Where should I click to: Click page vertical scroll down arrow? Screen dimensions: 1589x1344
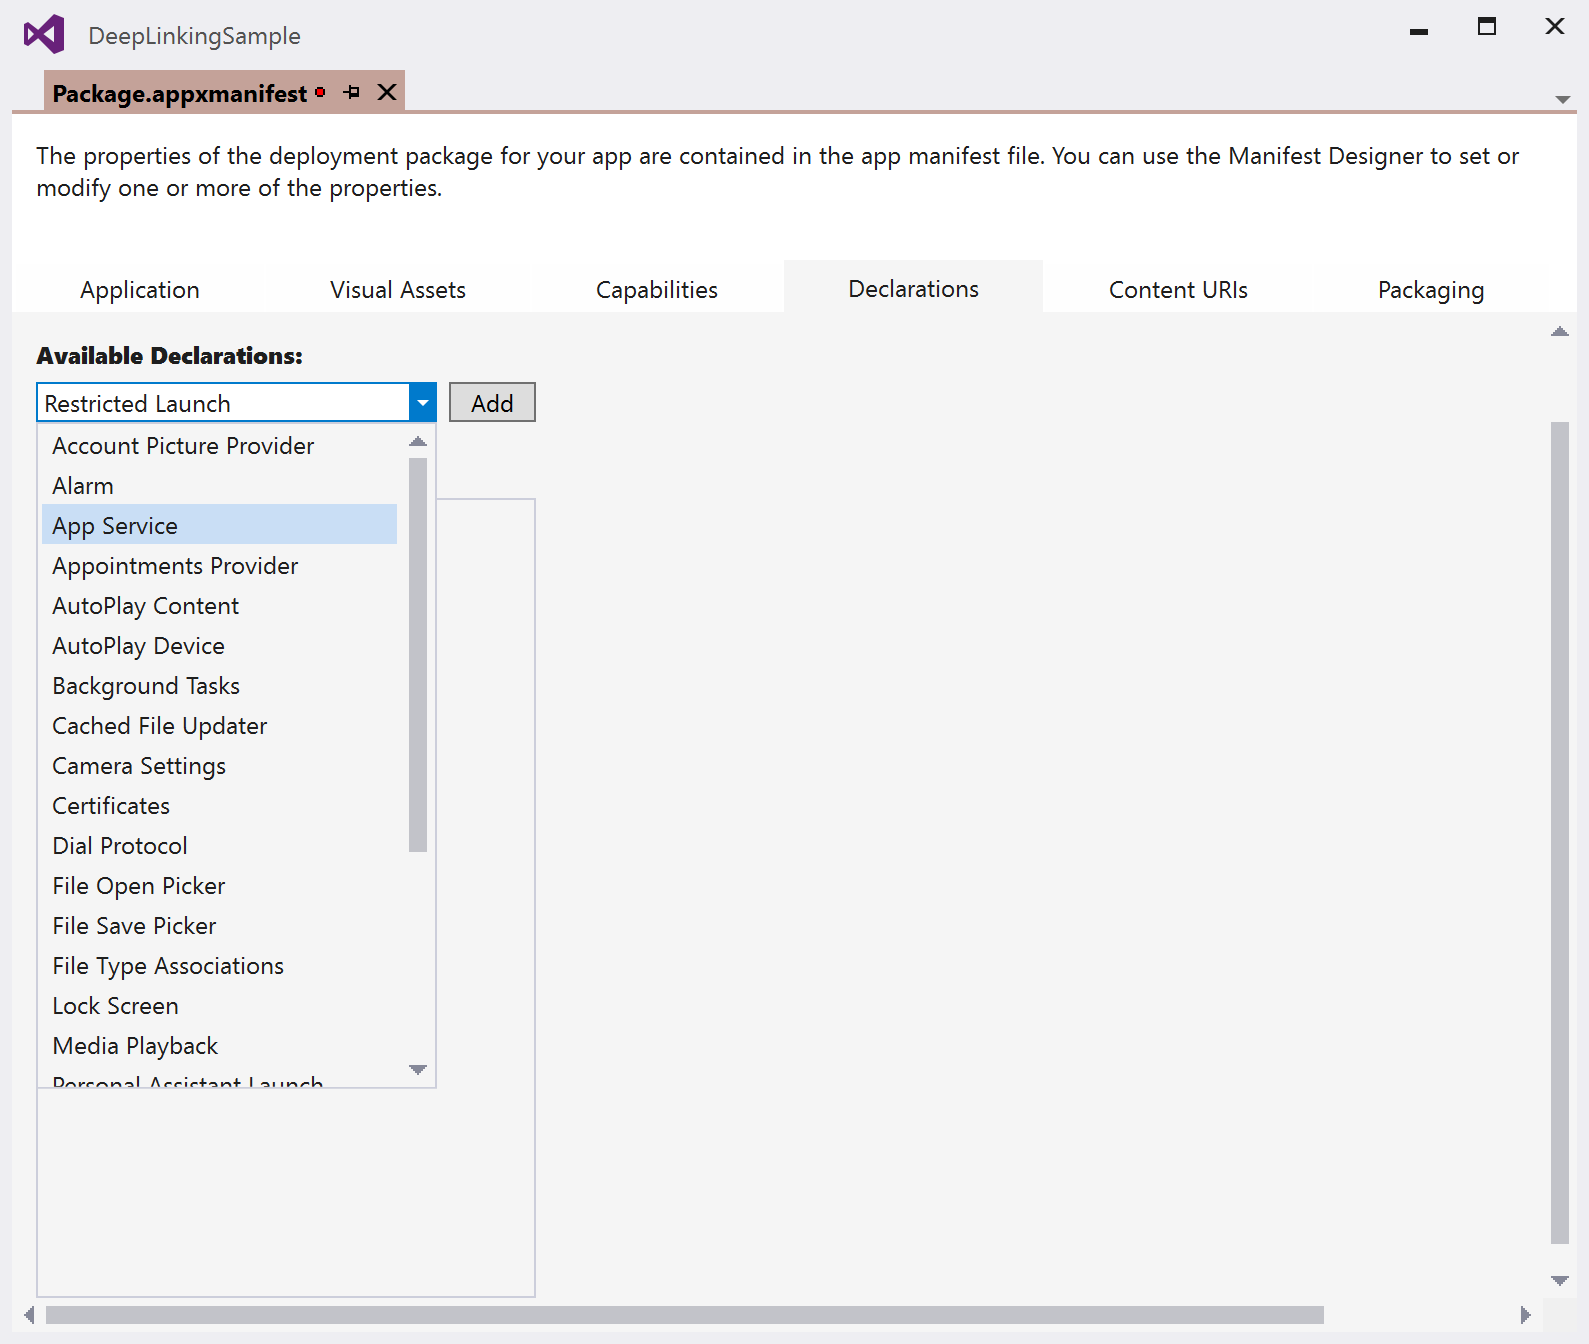(x=1560, y=1280)
